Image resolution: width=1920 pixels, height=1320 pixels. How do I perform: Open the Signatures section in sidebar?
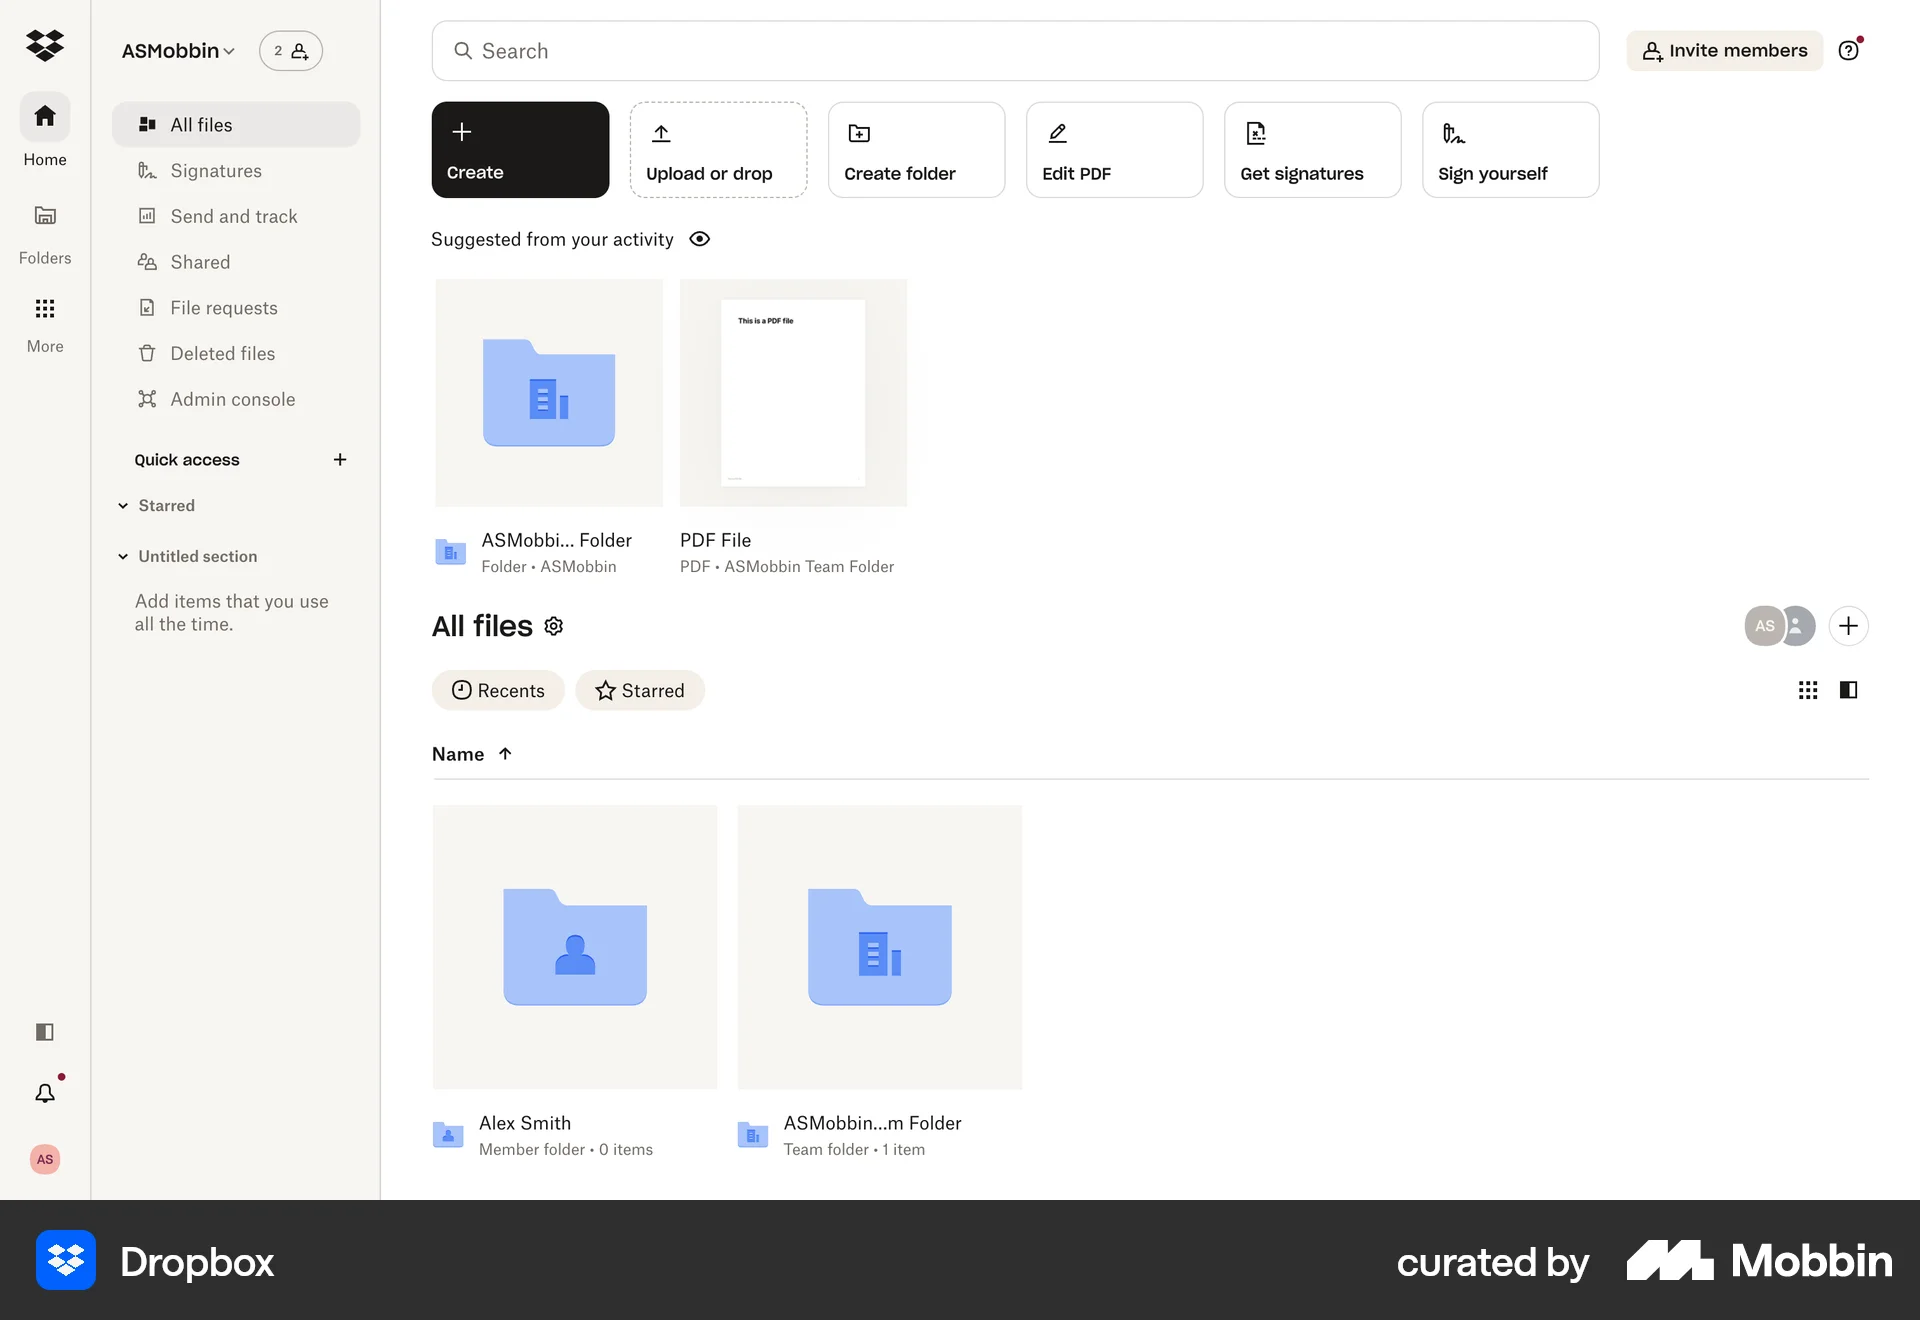click(x=215, y=170)
